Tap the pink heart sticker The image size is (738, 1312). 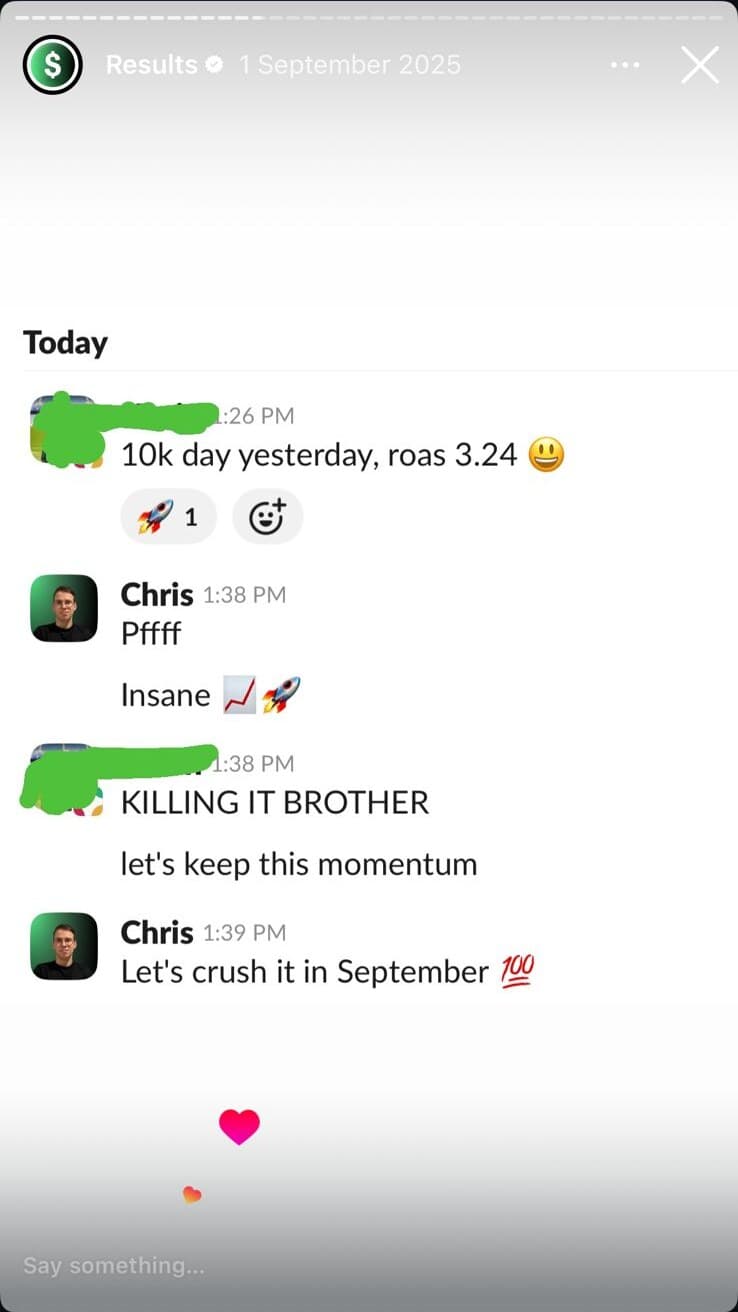[240, 1125]
